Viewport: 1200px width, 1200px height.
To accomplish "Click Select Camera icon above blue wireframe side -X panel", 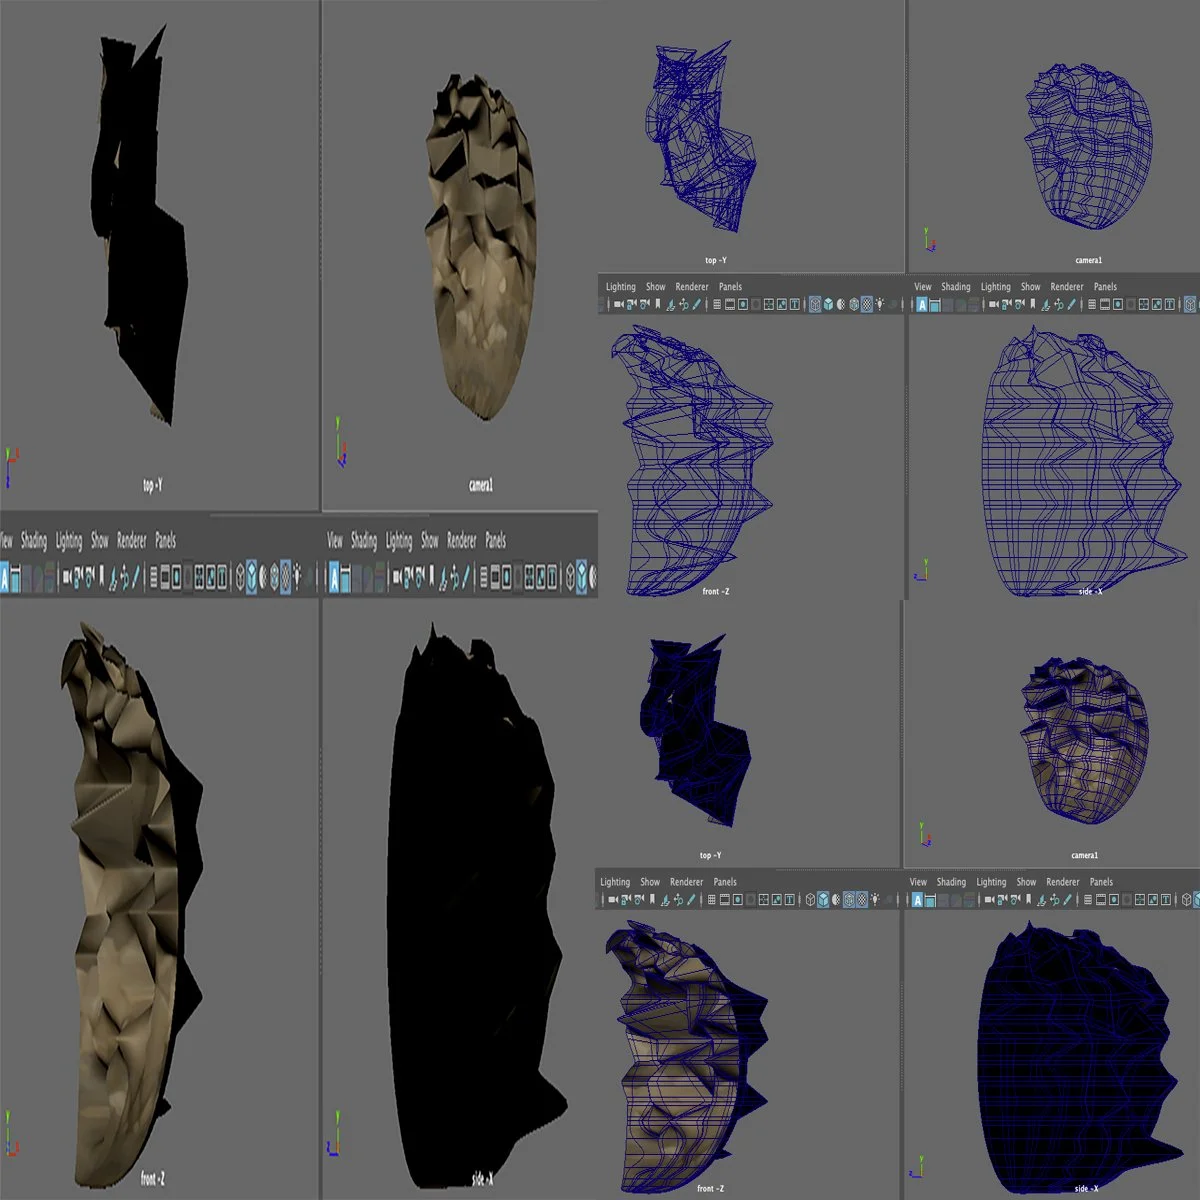I will point(992,305).
